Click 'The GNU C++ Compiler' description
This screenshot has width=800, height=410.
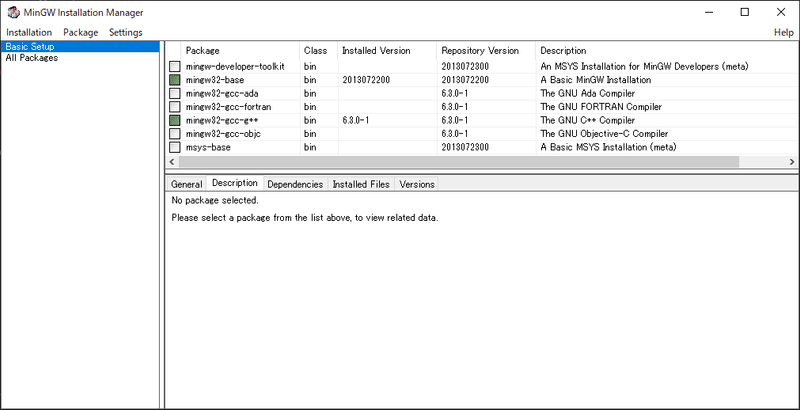588,120
